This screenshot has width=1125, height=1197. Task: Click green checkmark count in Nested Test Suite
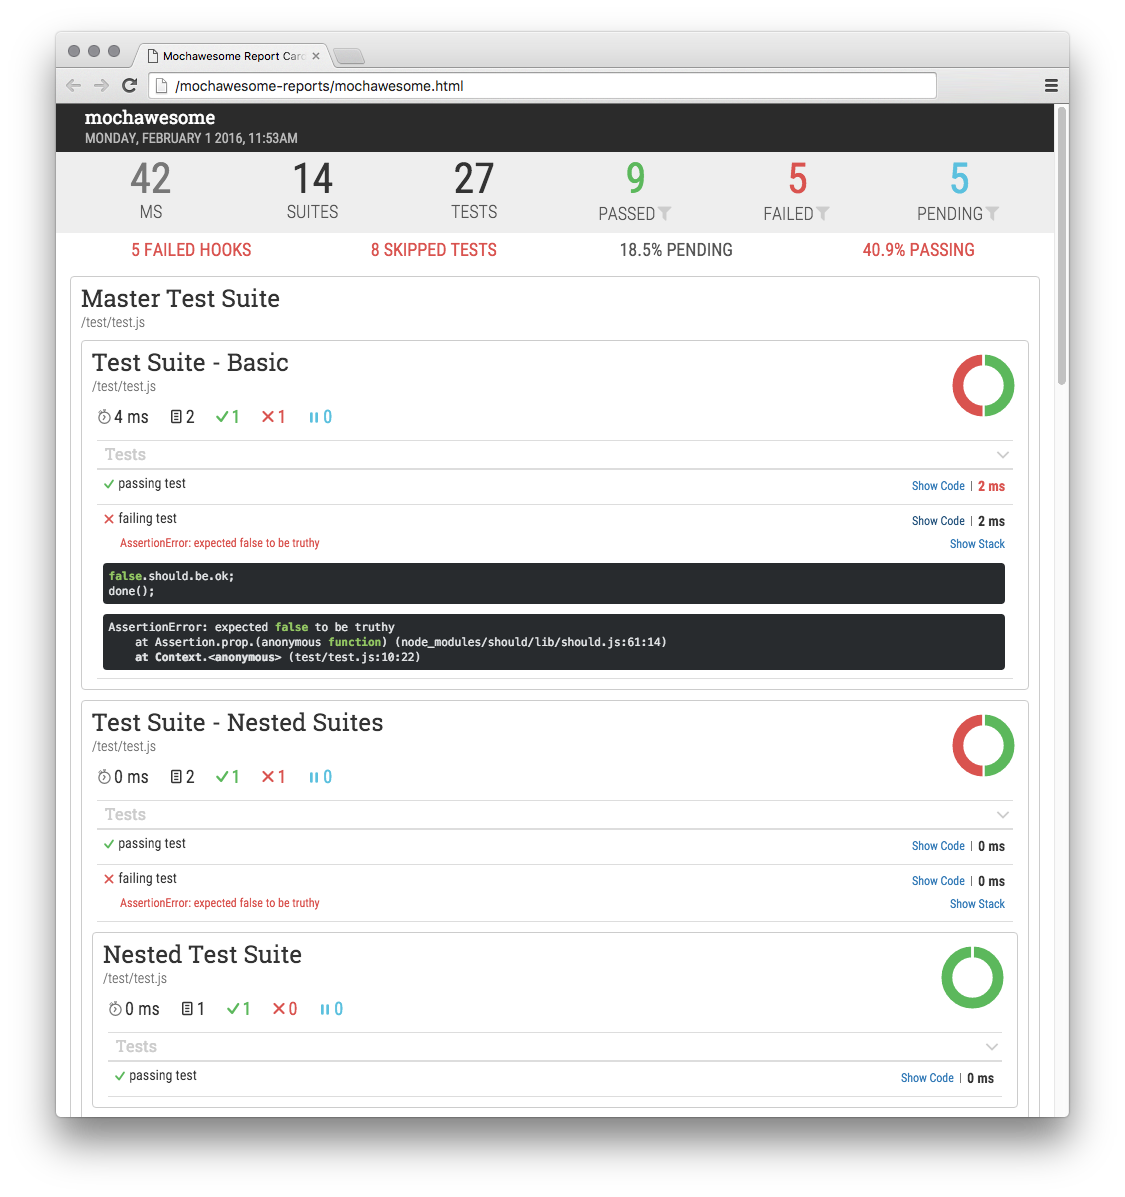point(239,1009)
